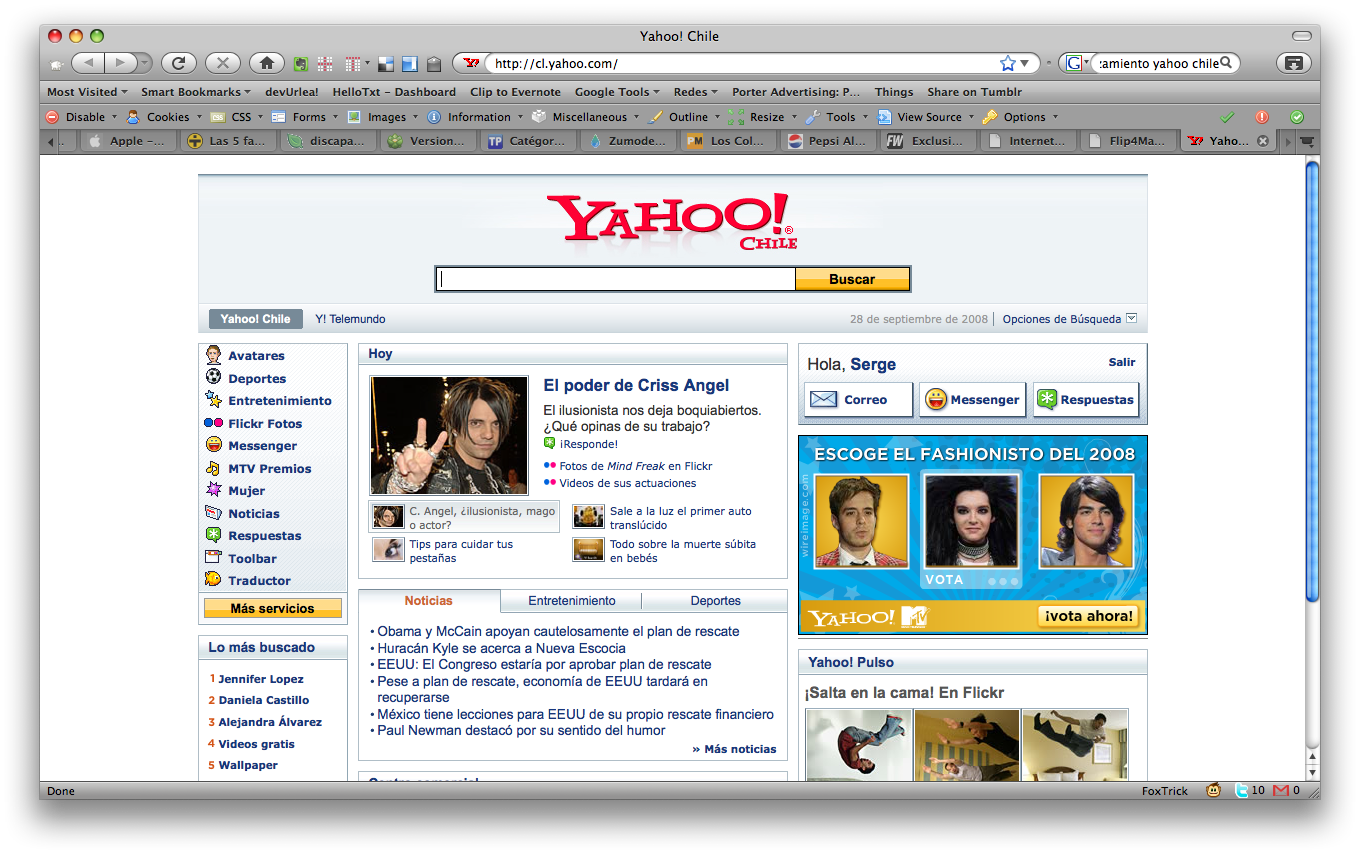The height and width of the screenshot is (854, 1360).
Task: Click the Forward navigation arrow
Action: coord(119,63)
